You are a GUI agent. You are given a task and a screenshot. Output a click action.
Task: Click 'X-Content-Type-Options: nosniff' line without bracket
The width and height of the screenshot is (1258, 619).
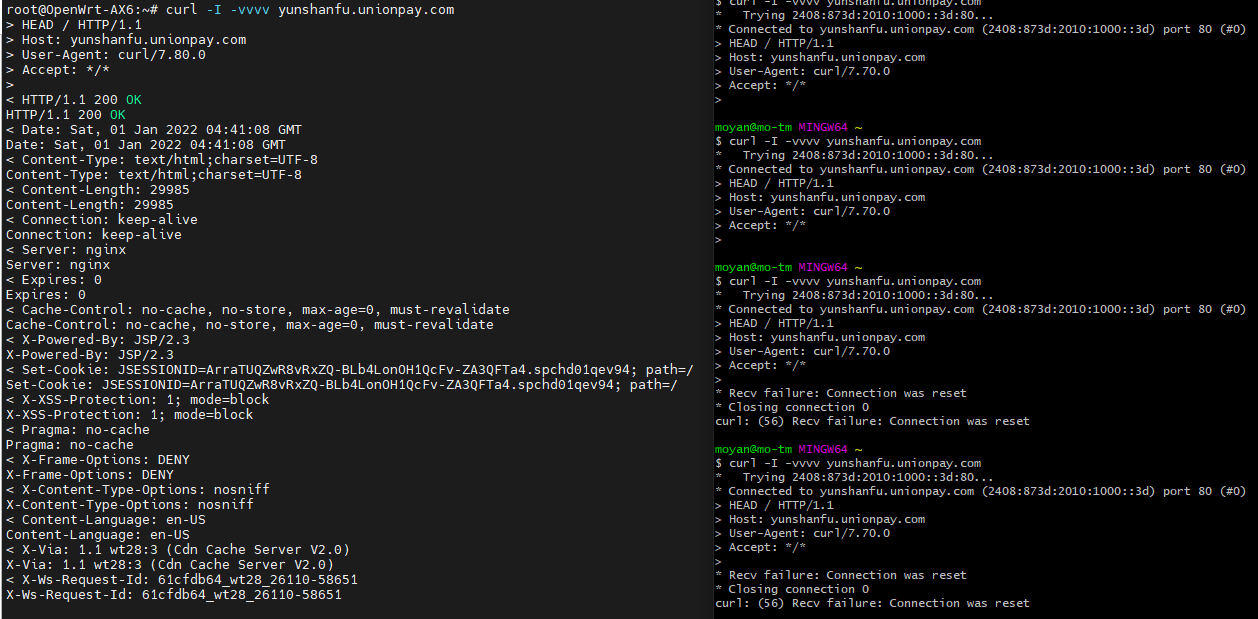pos(129,505)
